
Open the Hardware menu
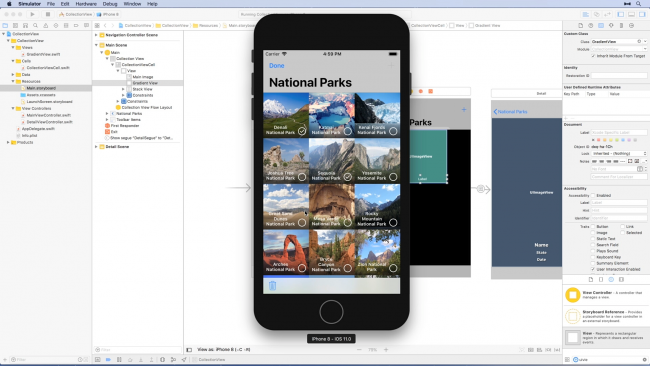point(86,4)
